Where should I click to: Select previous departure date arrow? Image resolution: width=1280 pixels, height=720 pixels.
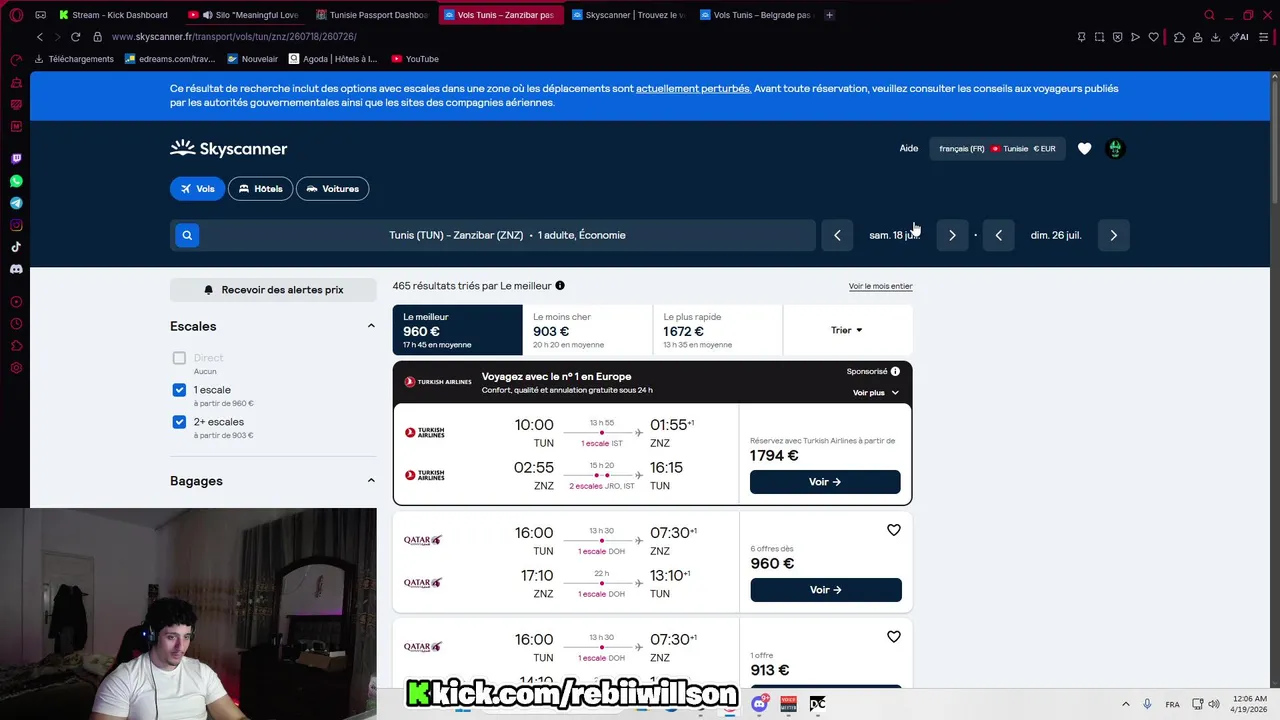click(837, 235)
